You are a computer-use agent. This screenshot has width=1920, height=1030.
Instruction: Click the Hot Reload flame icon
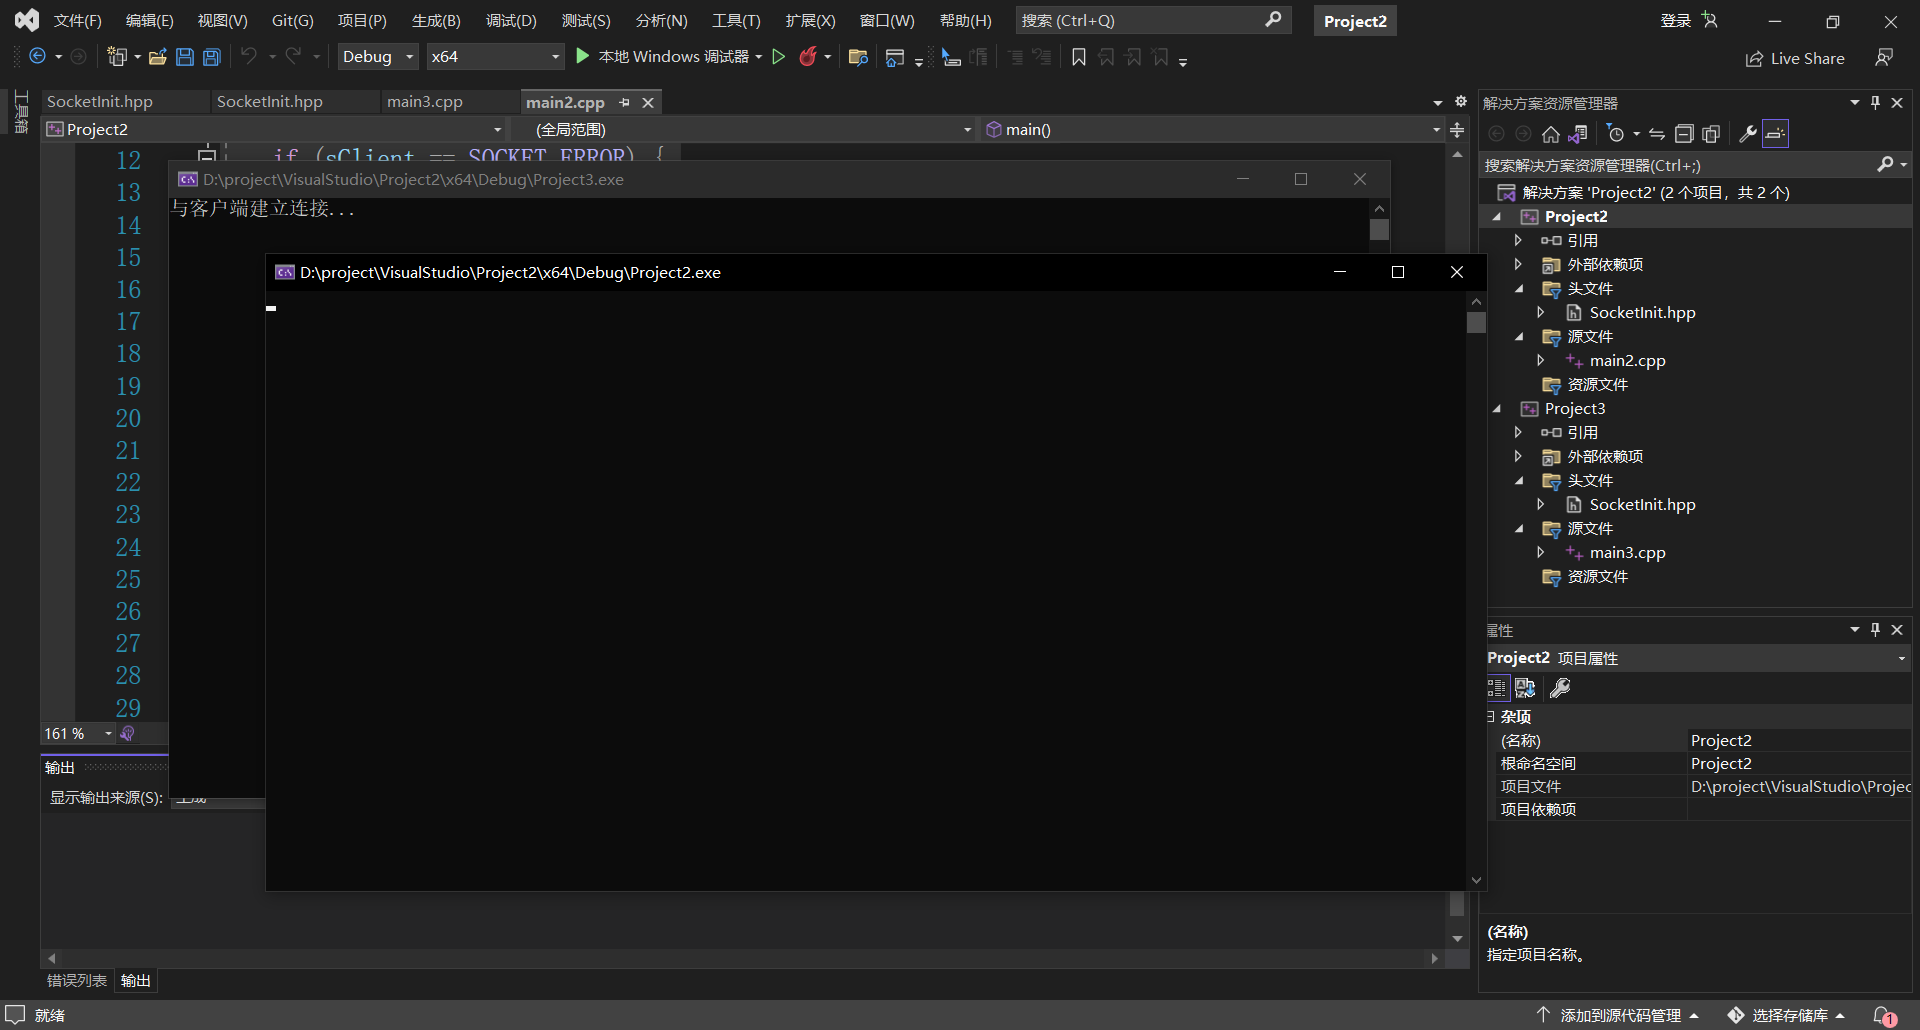[808, 57]
